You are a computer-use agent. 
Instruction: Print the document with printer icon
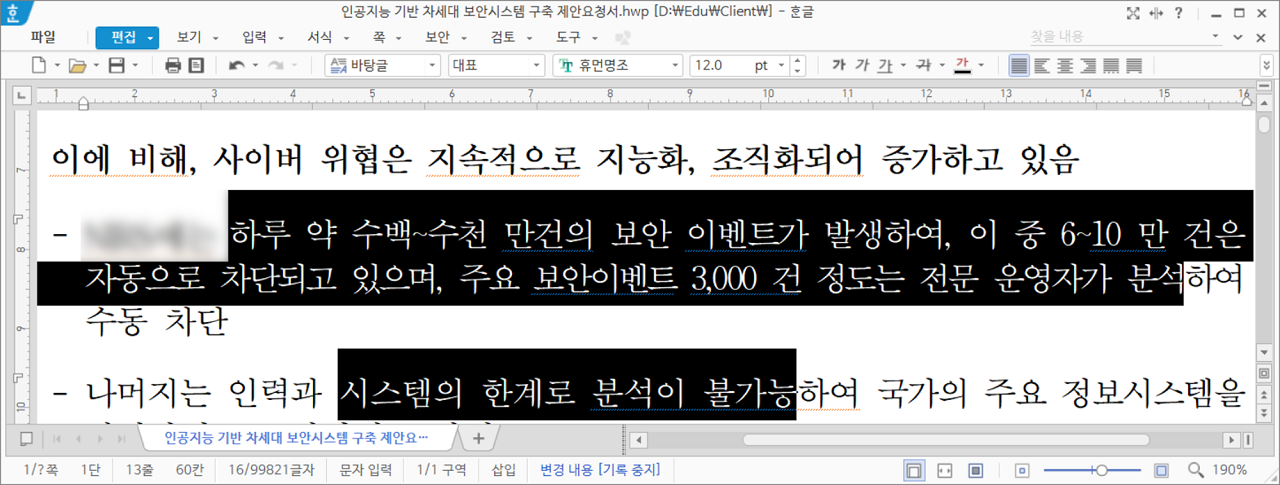tap(172, 65)
